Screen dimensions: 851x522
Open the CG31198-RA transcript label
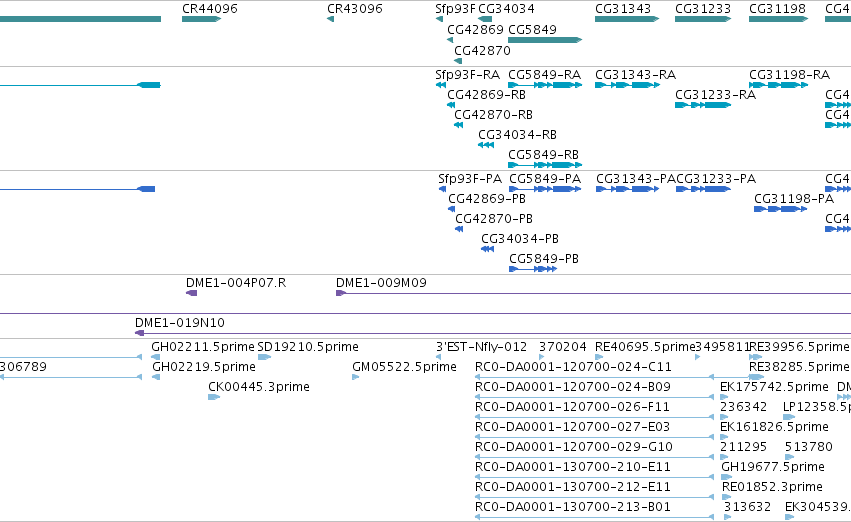click(789, 74)
